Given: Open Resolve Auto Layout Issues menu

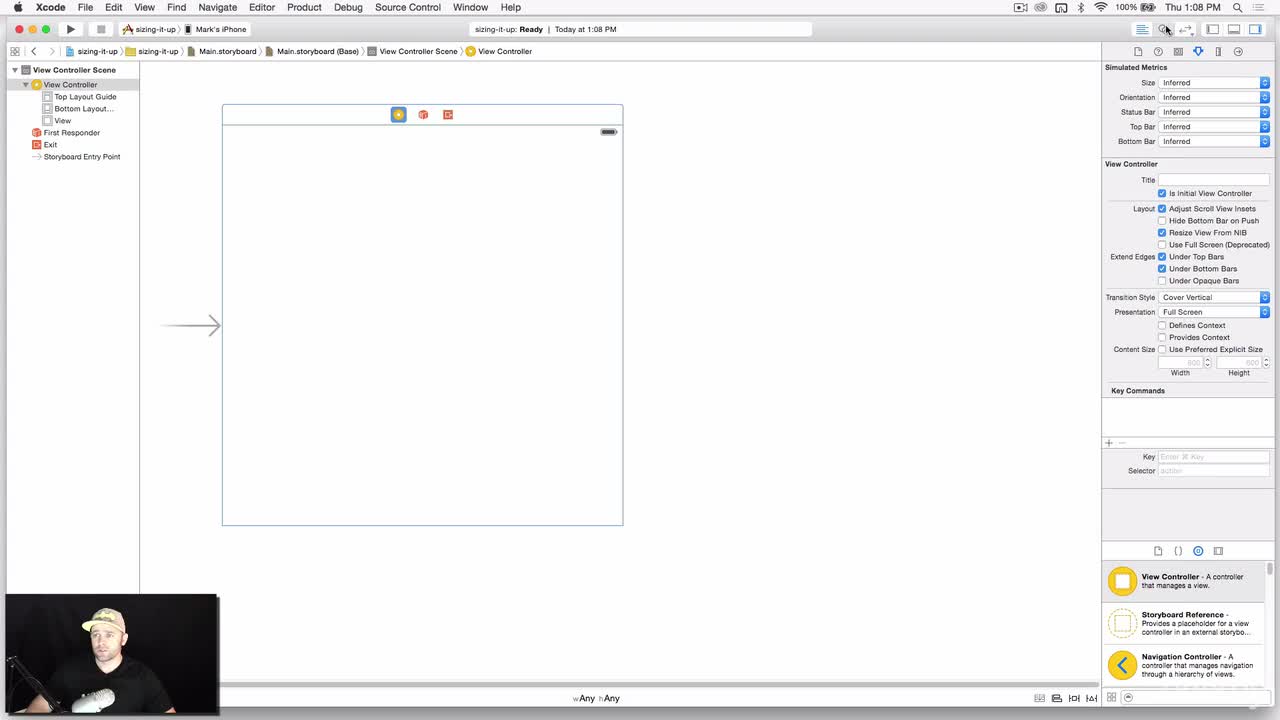Looking at the screenshot, I should pos(1091,698).
